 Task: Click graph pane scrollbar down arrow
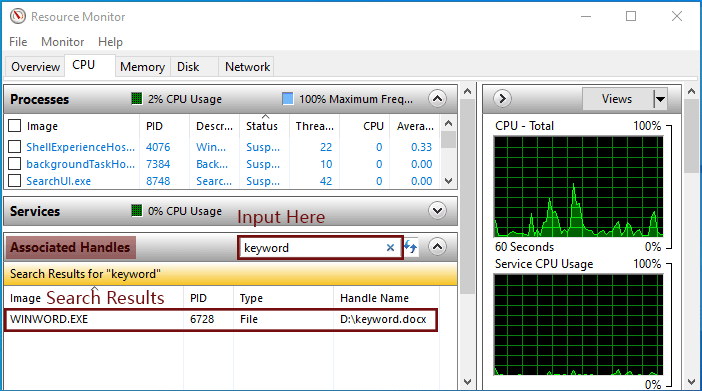tap(691, 382)
